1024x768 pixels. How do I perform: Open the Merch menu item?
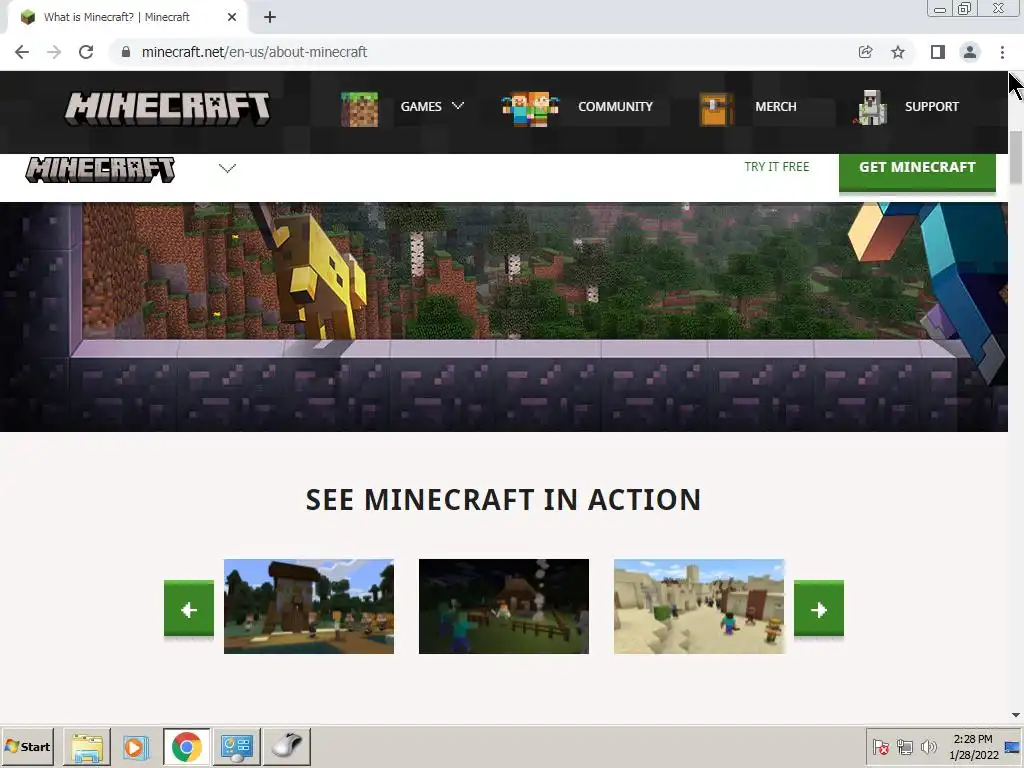point(776,106)
